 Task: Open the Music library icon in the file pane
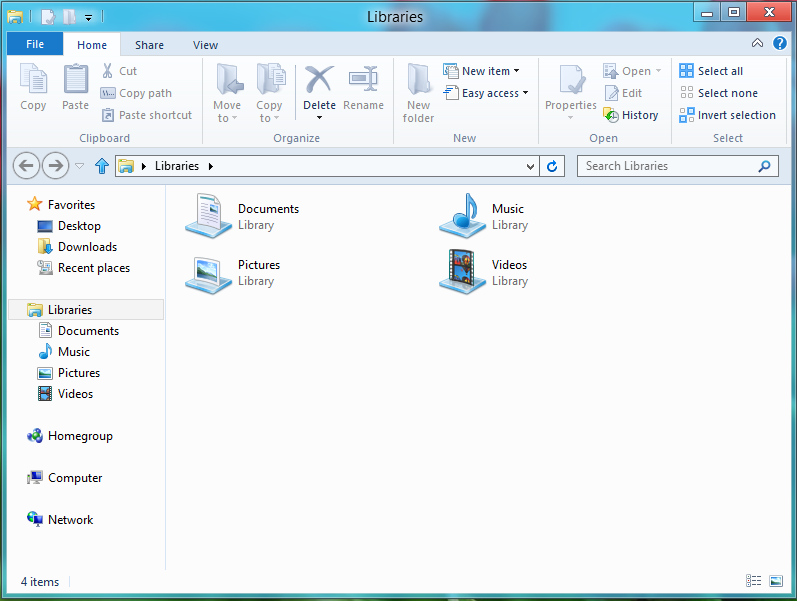[x=462, y=216]
